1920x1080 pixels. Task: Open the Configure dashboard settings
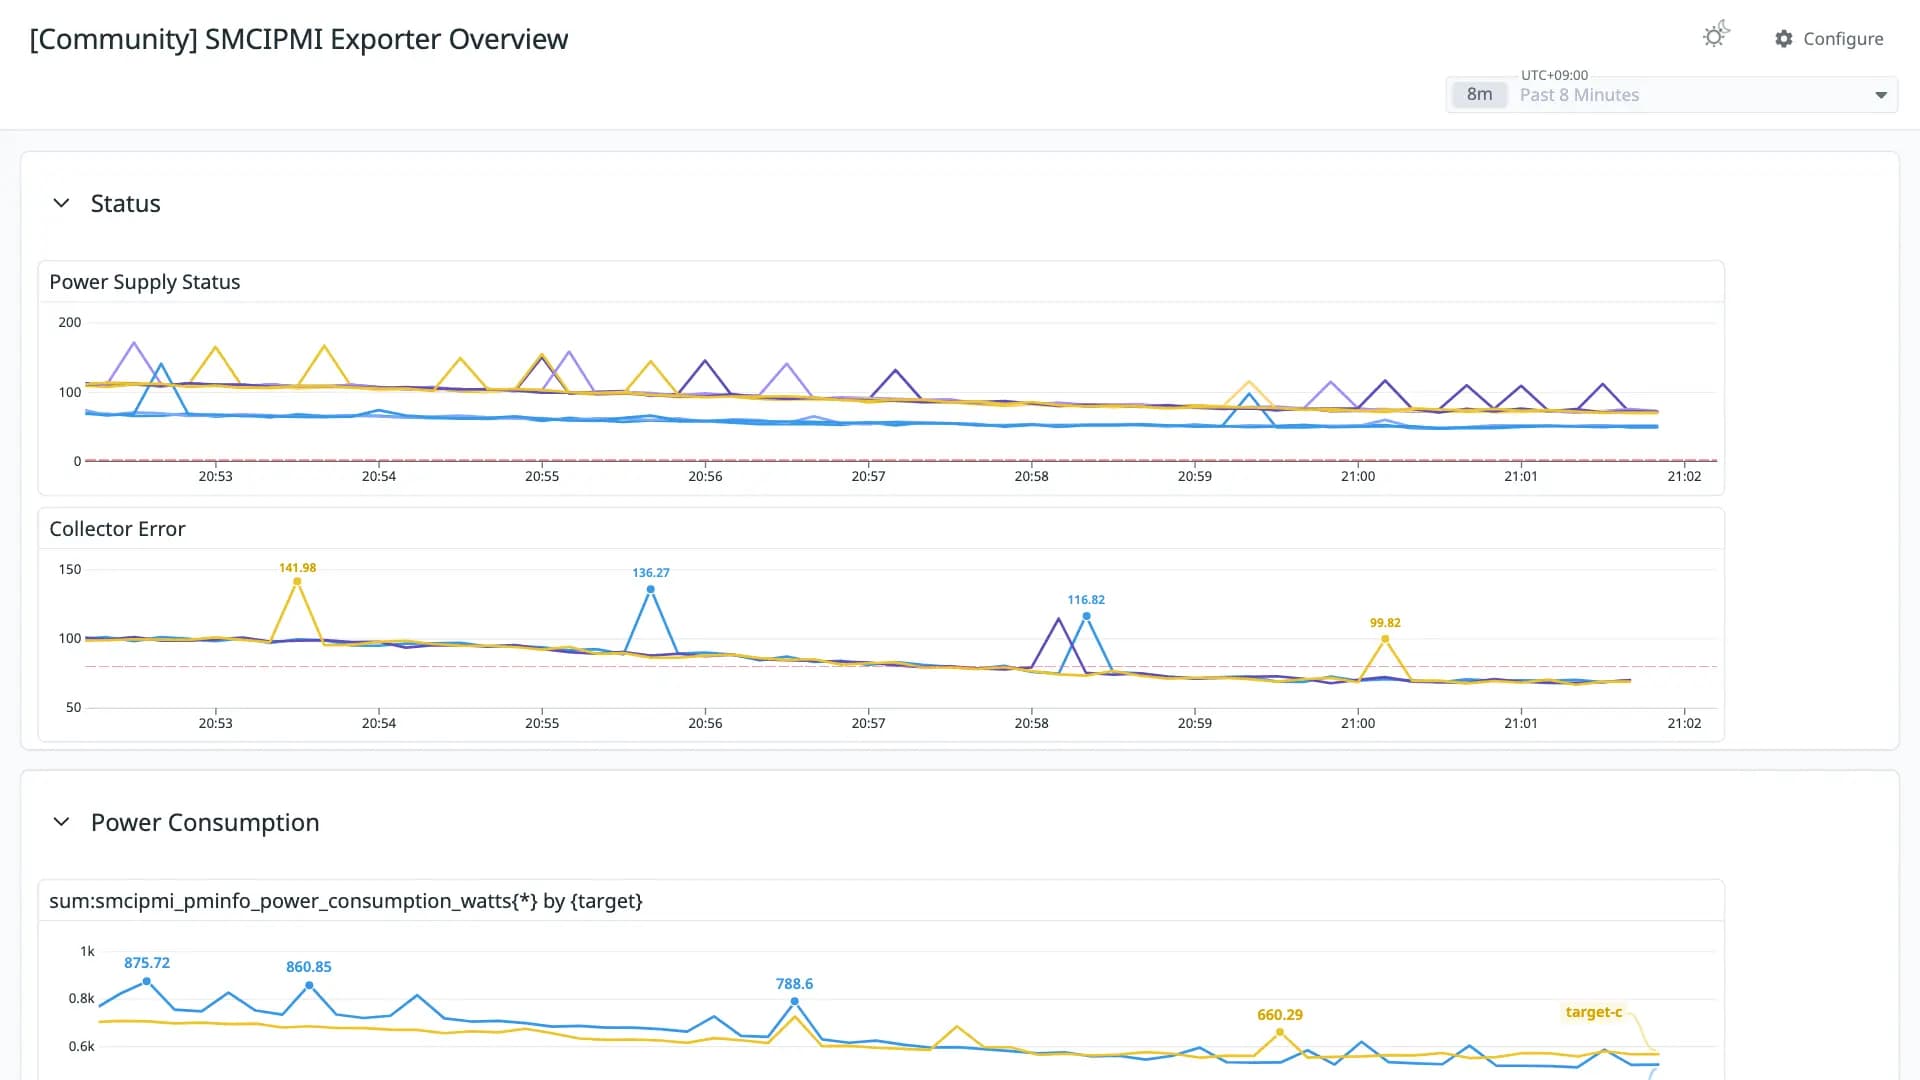(x=1829, y=39)
